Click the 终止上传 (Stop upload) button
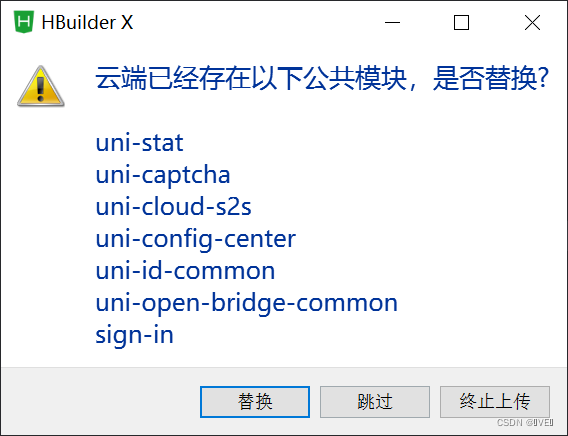Screen dimensions: 568x436 [x=495, y=402]
